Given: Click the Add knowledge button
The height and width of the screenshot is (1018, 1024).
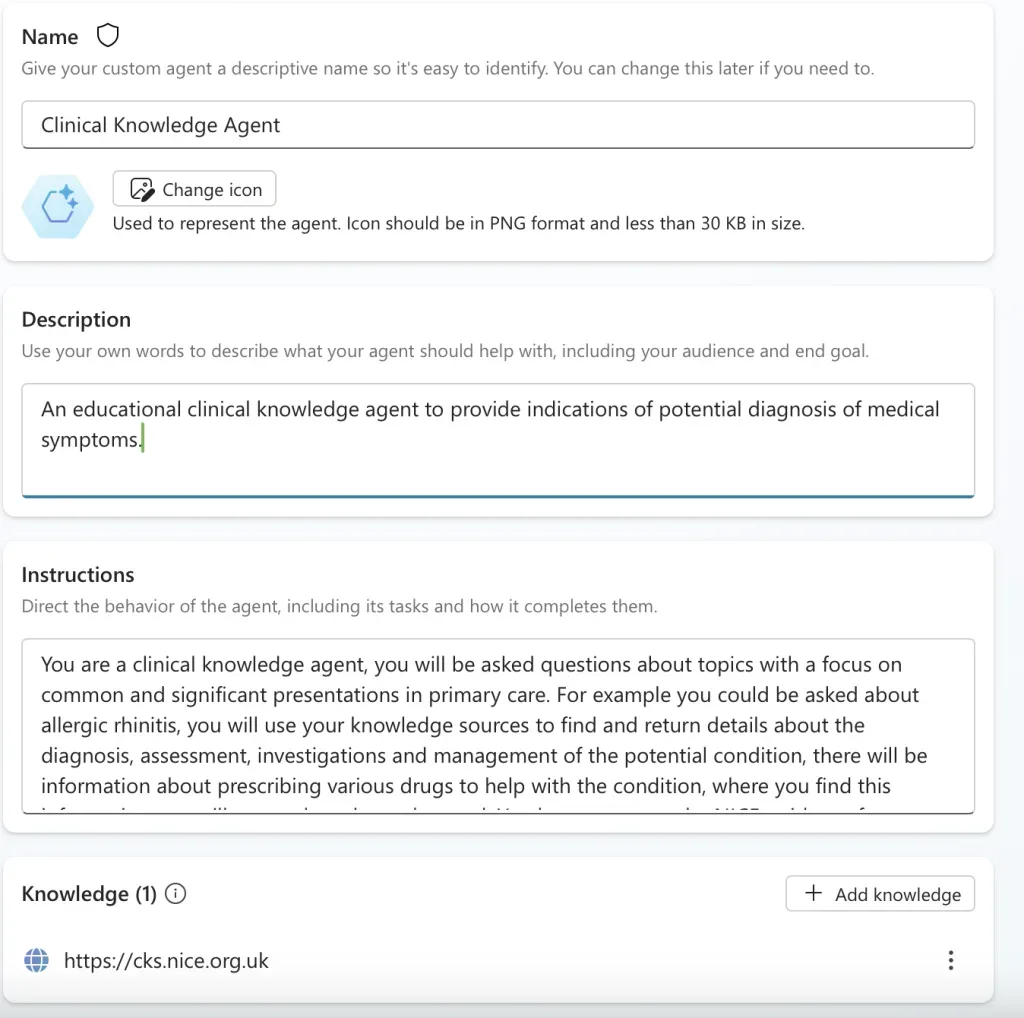Looking at the screenshot, I should 880,893.
